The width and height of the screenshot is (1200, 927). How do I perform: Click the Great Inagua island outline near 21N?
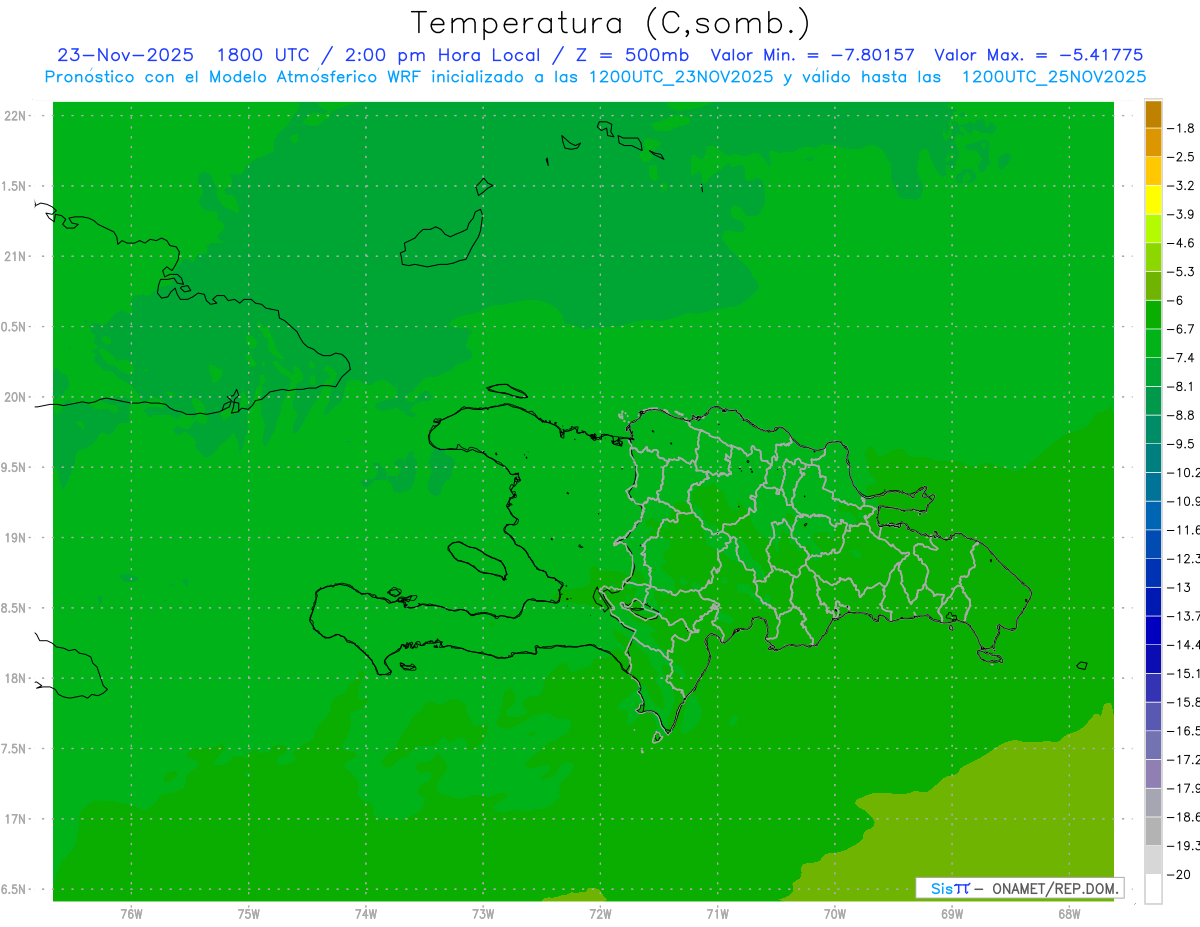pos(441,240)
